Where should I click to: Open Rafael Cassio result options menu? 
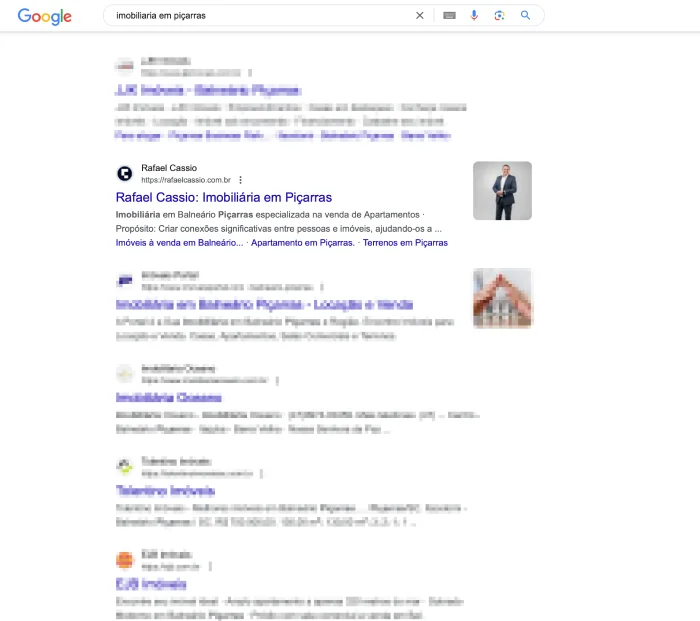241,180
